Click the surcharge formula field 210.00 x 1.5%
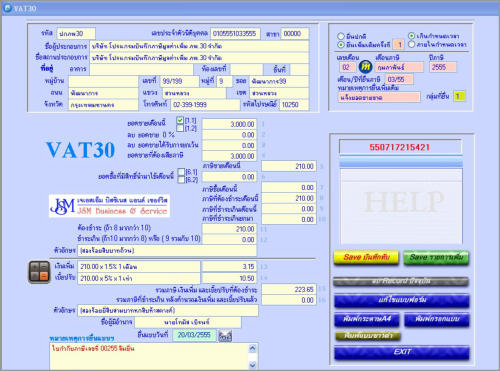The image size is (500, 371). pos(139,267)
